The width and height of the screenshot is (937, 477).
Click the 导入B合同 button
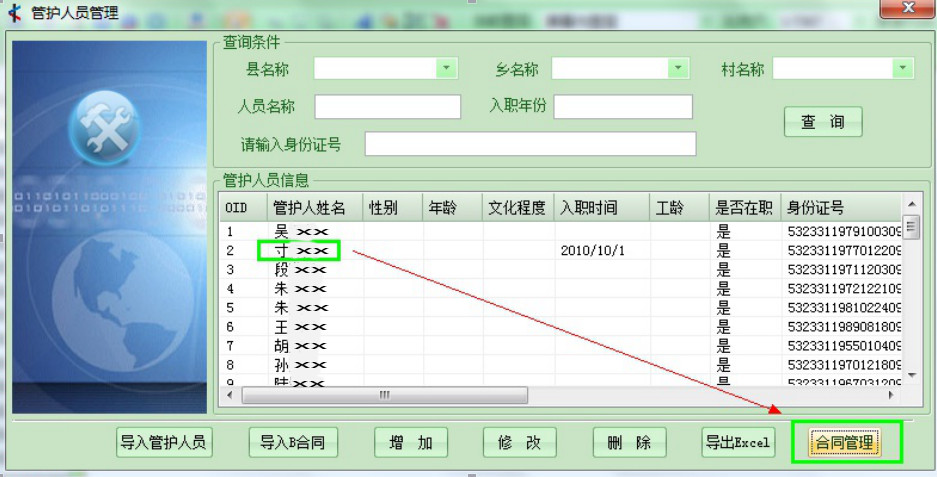[x=292, y=442]
